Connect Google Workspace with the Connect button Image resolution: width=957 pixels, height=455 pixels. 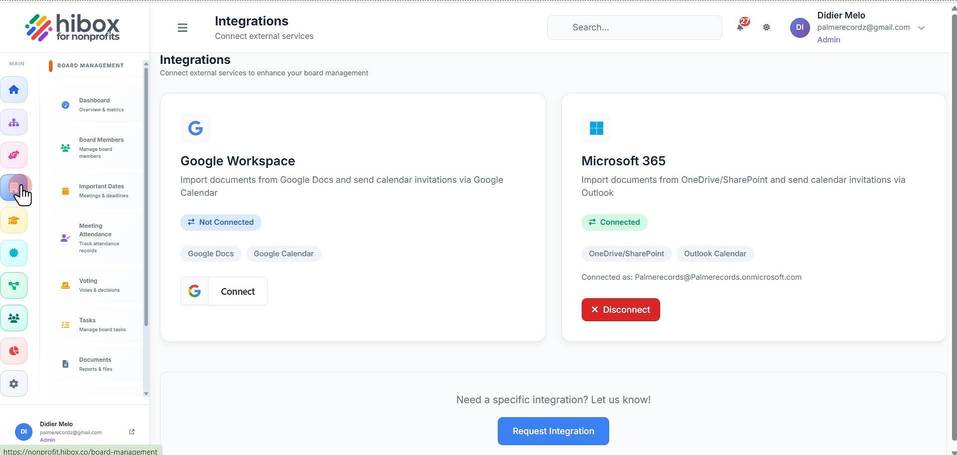pyautogui.click(x=224, y=291)
